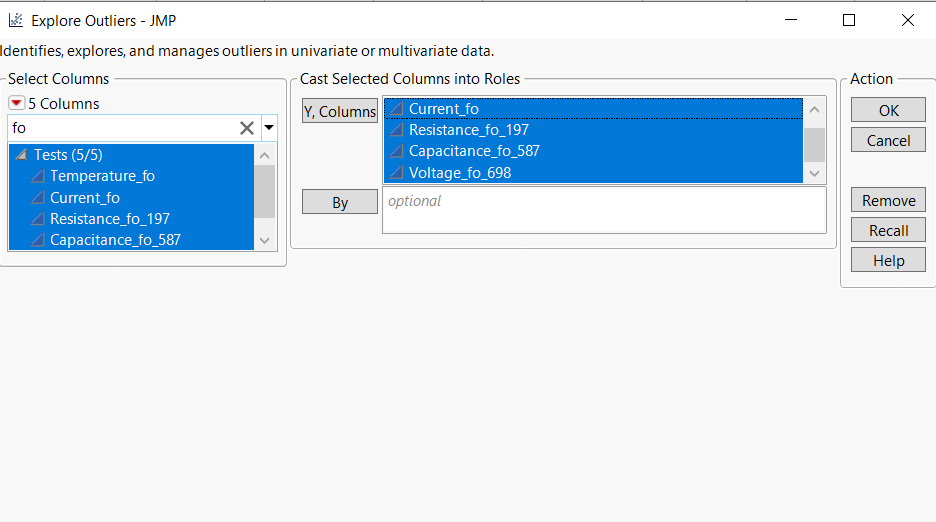This screenshot has height=522, width=936.
Task: Open the search filter options dropdown
Action: (x=269, y=128)
